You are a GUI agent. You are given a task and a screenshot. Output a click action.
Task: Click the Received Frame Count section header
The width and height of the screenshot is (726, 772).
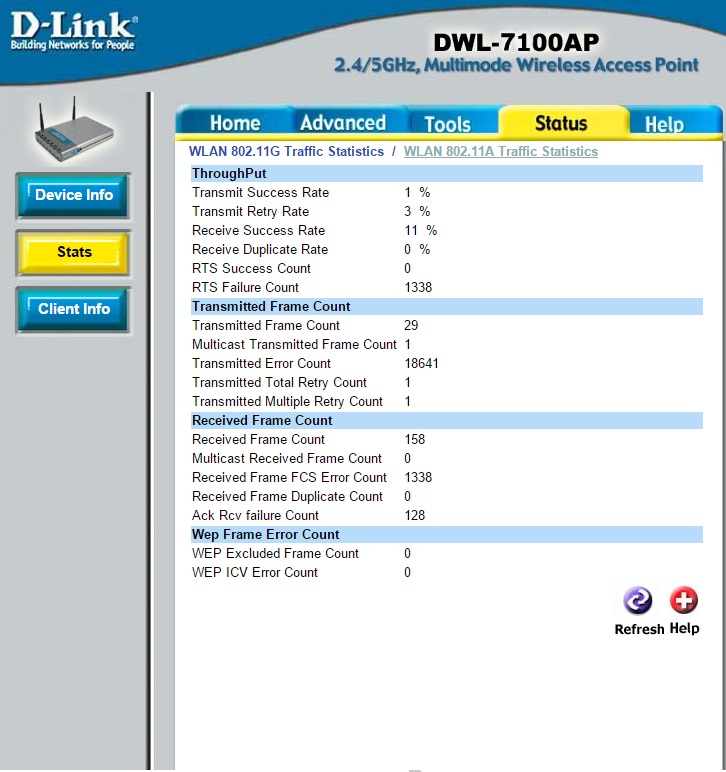447,420
